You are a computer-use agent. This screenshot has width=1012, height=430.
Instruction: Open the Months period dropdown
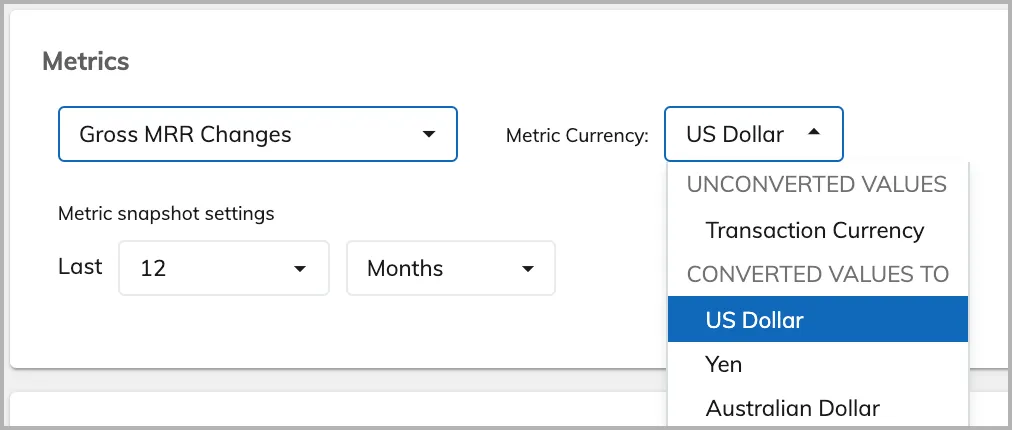click(450, 268)
